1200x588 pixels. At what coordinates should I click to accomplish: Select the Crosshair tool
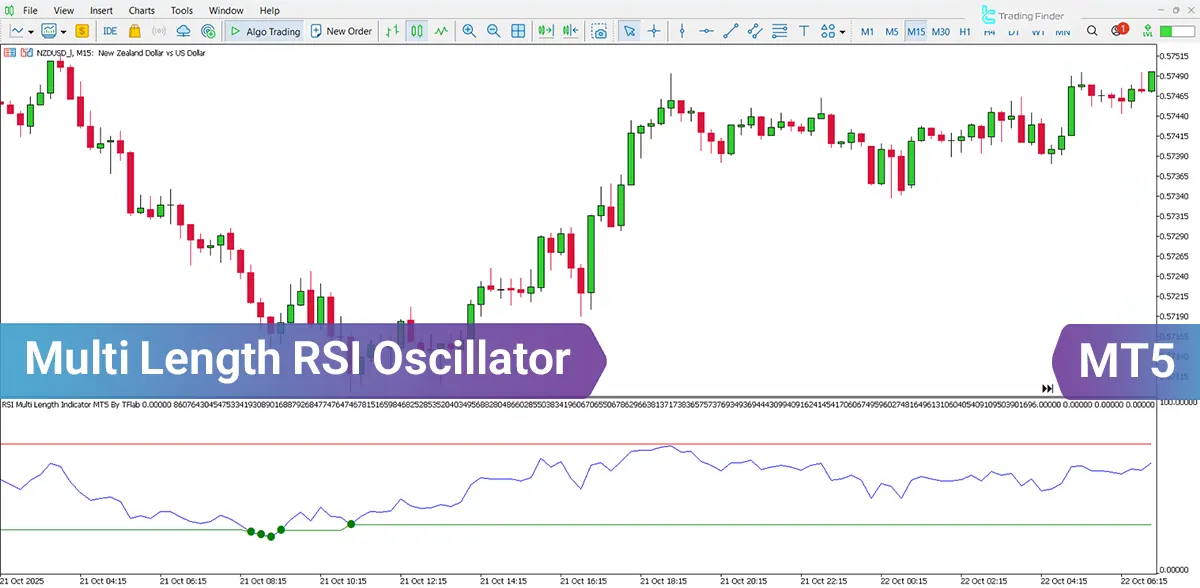coord(653,31)
